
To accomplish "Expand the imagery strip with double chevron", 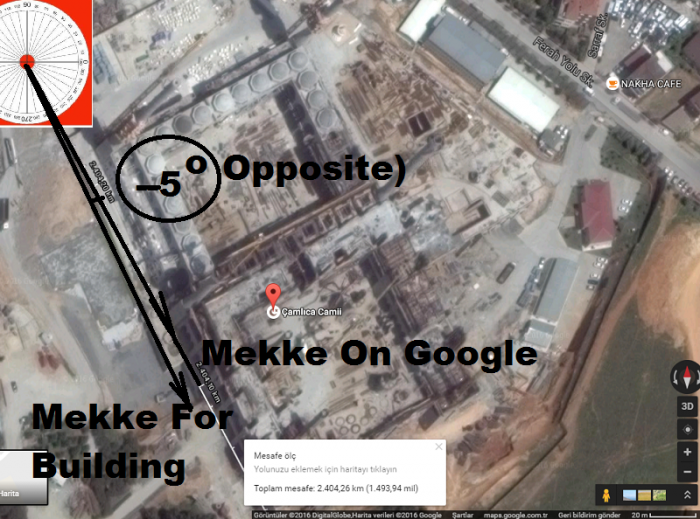I will click(x=687, y=495).
